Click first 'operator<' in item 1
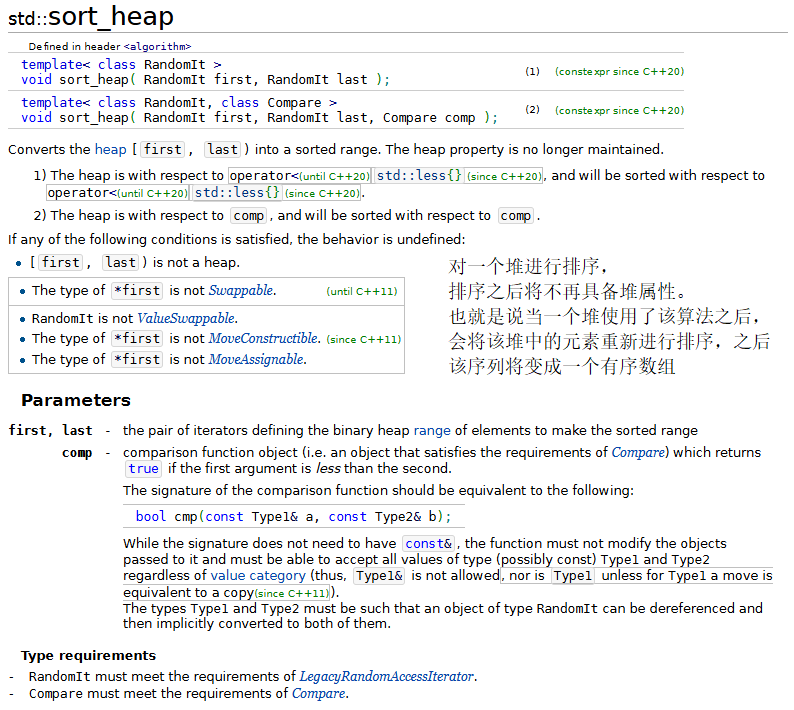Viewport: 794px width, 710px height. pyautogui.click(x=264, y=176)
